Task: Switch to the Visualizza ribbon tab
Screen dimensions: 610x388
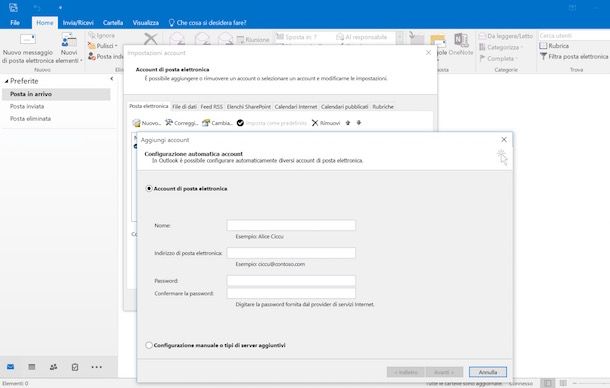Action: pyautogui.click(x=145, y=23)
